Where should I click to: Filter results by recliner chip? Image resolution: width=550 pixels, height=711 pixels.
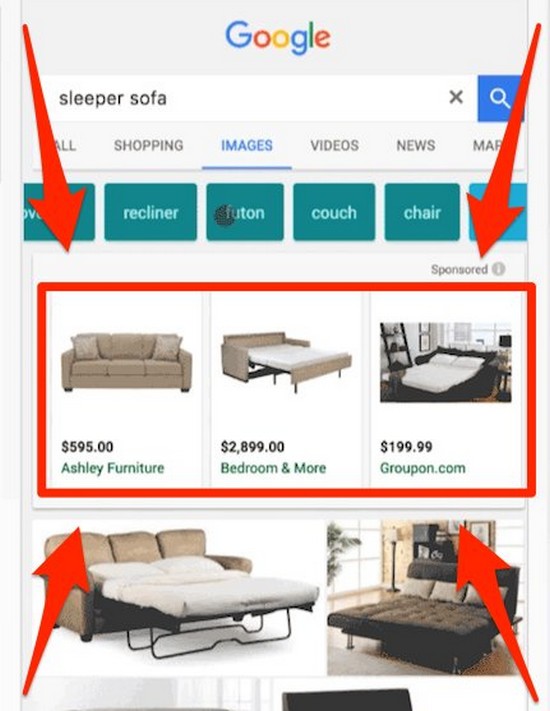point(151,212)
